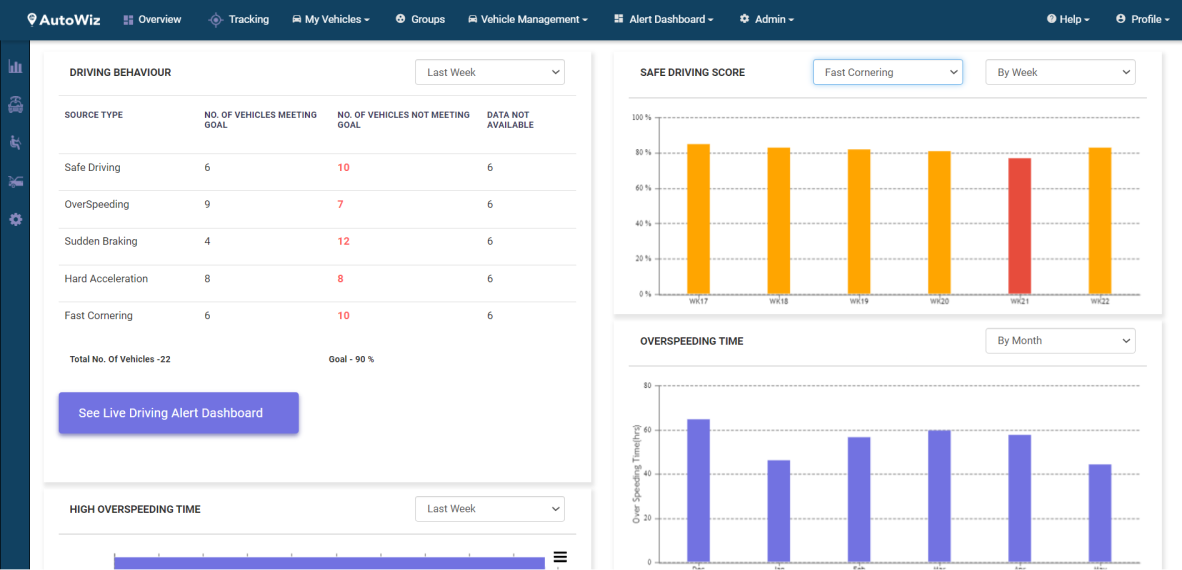This screenshot has height=570, width=1182.
Task: Go to Tracking in navigation bar
Action: tap(238, 19)
